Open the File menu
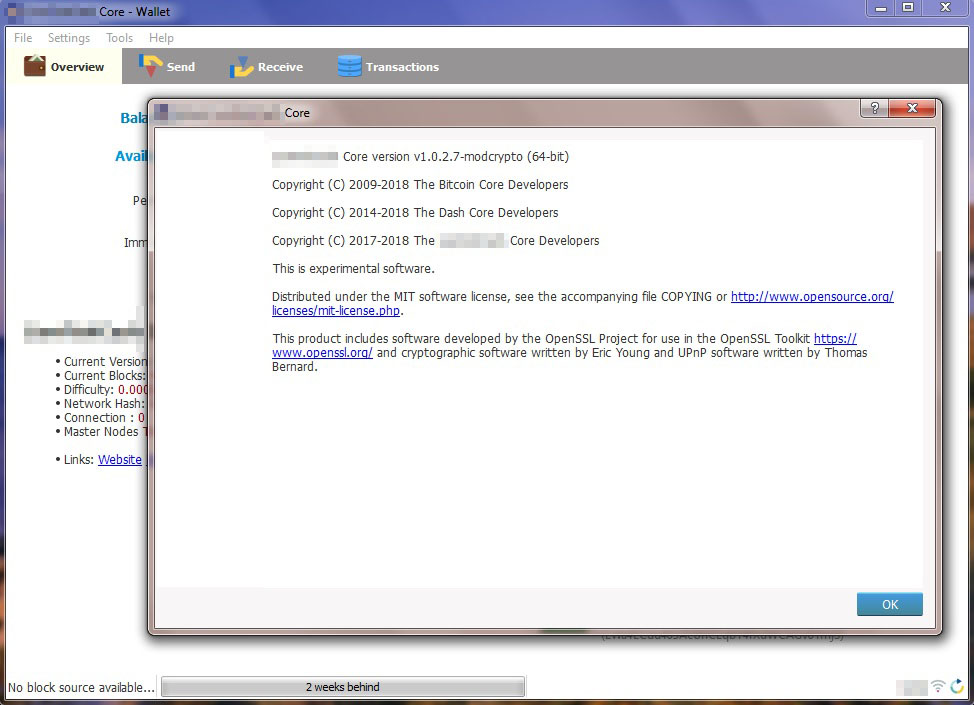974x705 pixels. (23, 38)
